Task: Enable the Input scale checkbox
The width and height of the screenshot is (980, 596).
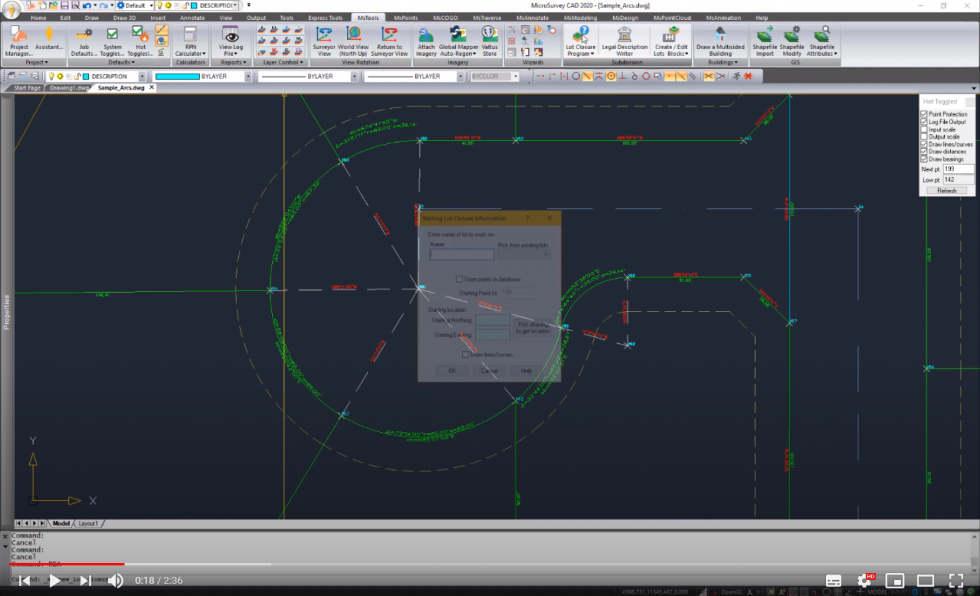Action: [x=923, y=129]
